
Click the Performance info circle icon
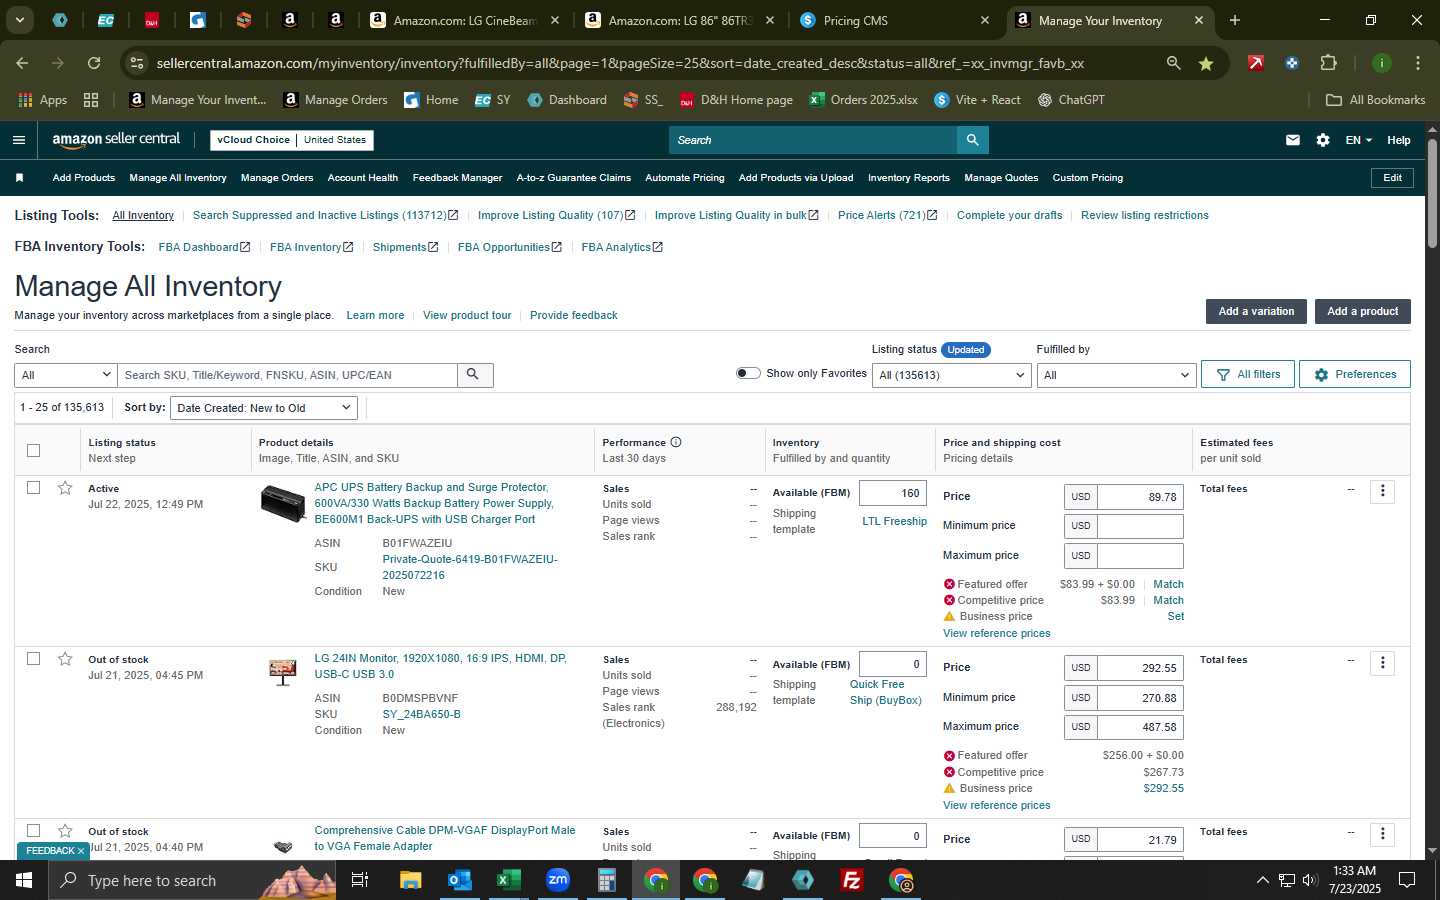(676, 442)
